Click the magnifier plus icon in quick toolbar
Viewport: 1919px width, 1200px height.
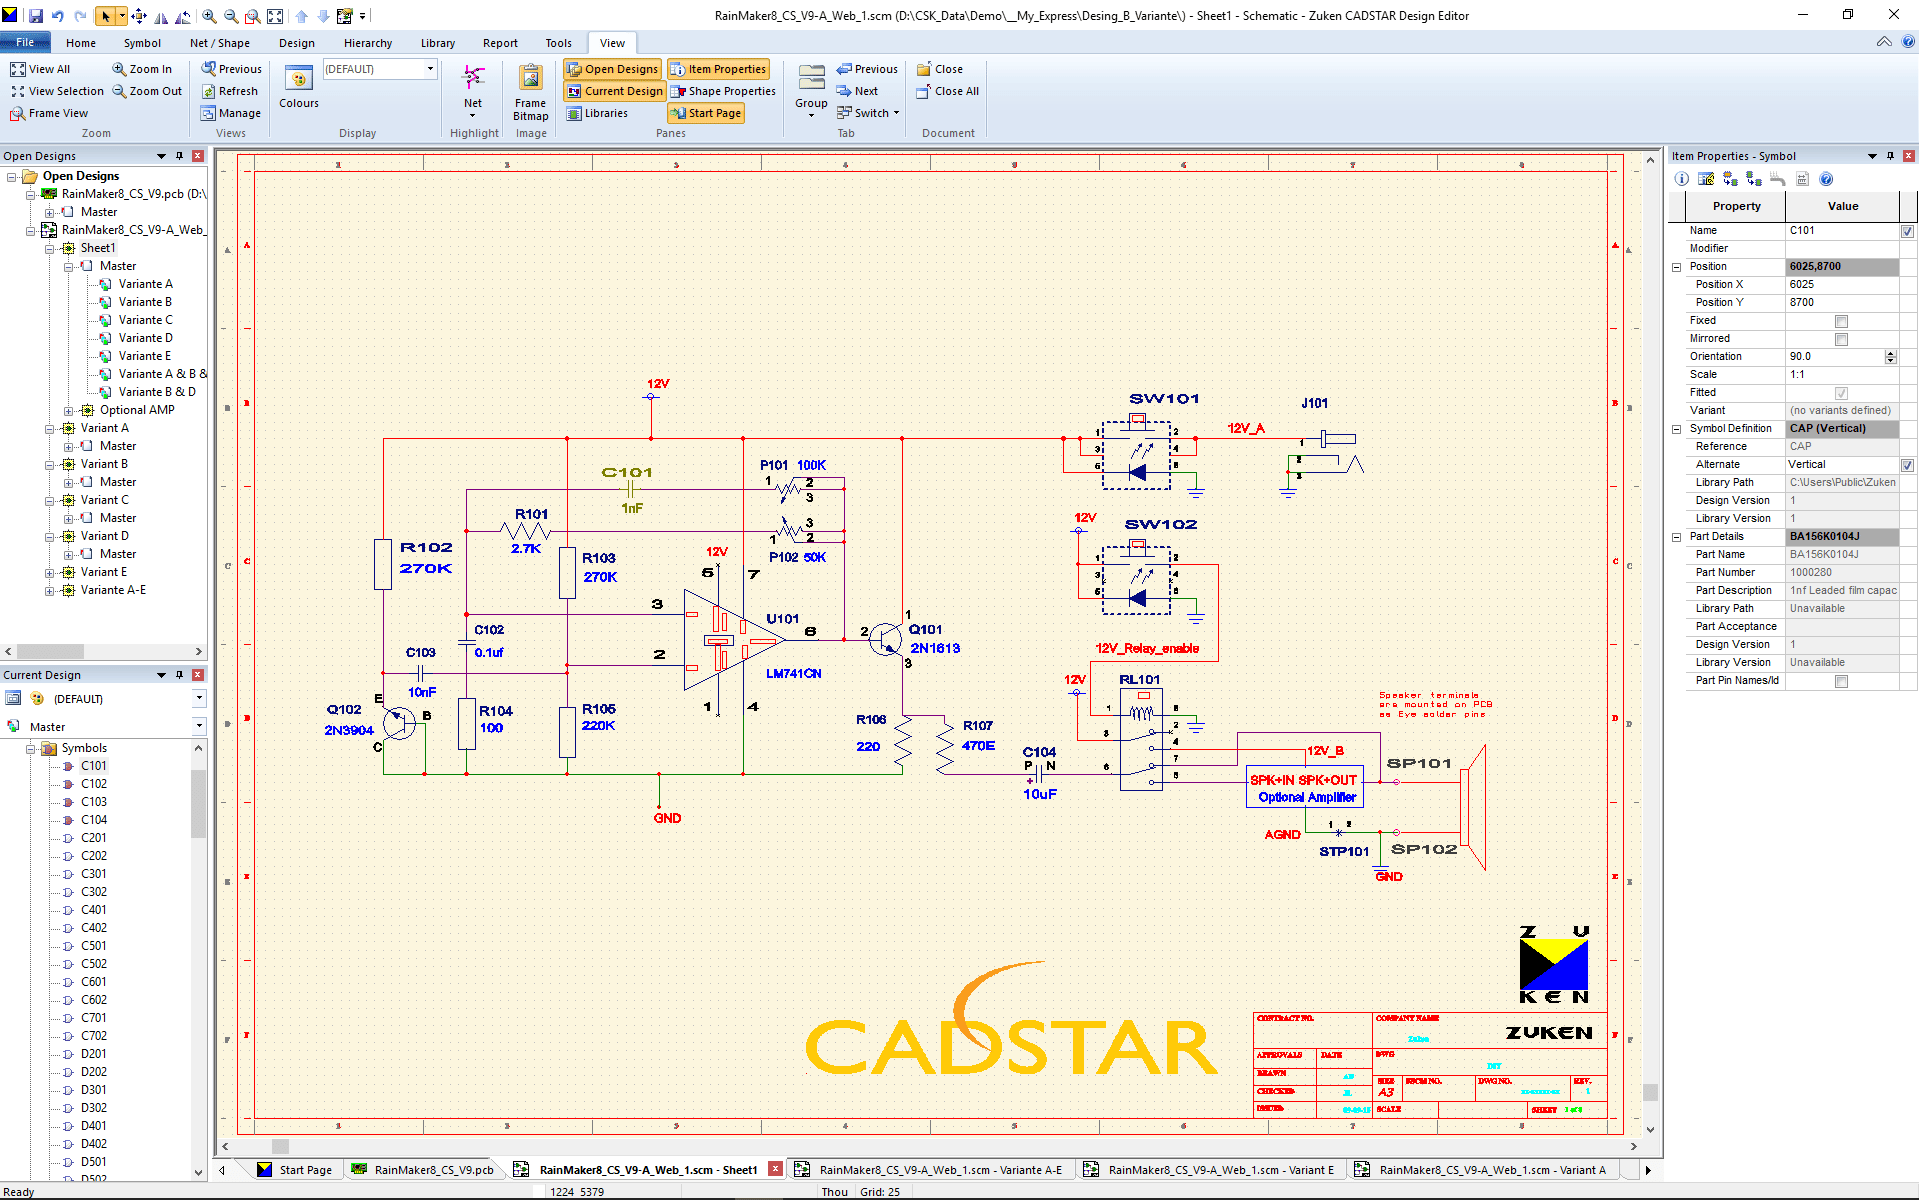[209, 16]
